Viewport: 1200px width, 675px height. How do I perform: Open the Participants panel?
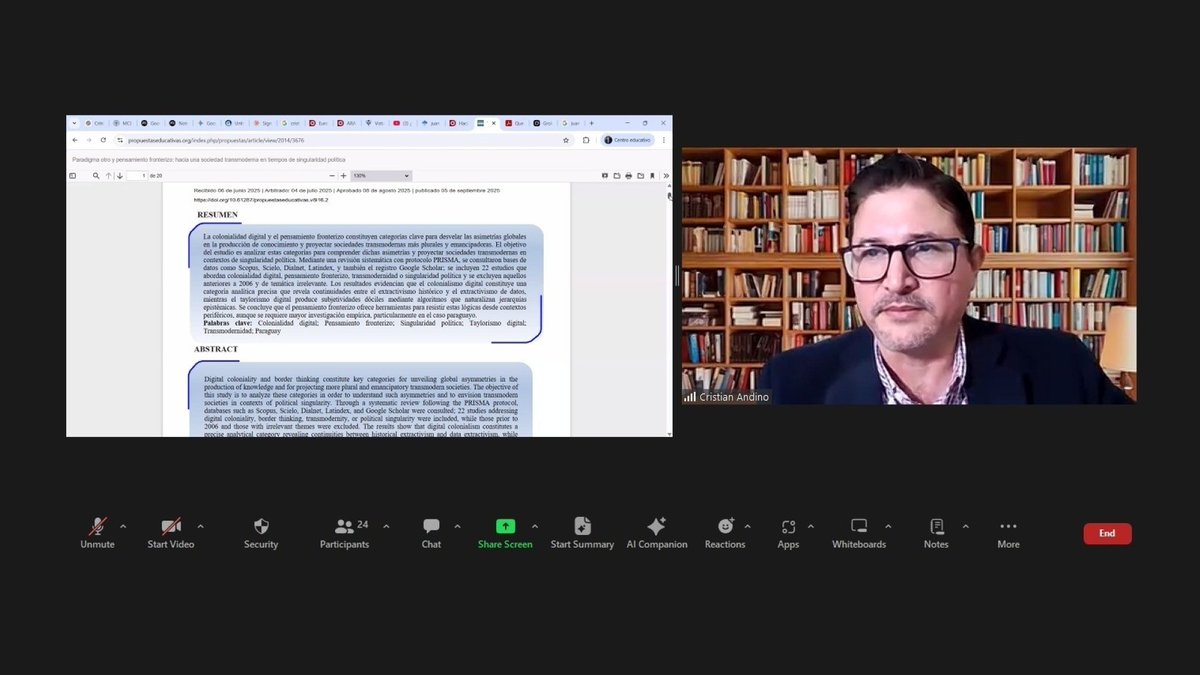(x=344, y=533)
